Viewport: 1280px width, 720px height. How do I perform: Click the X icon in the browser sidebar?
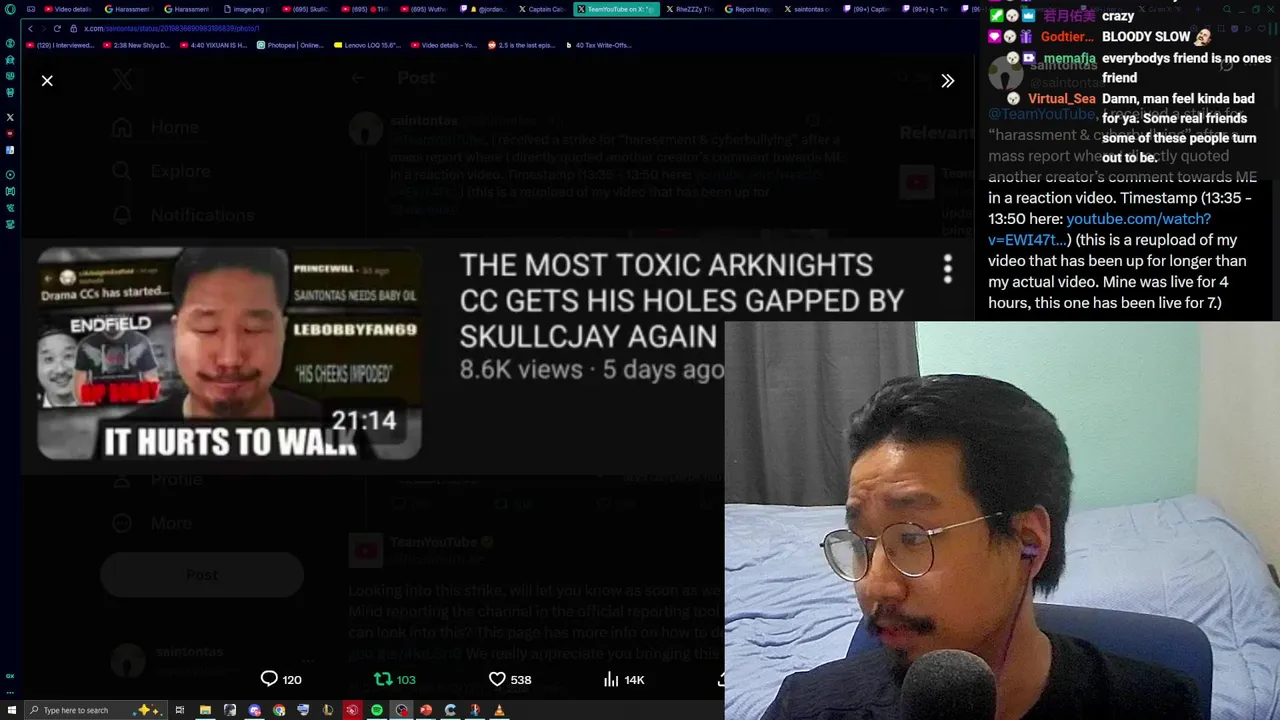point(10,117)
